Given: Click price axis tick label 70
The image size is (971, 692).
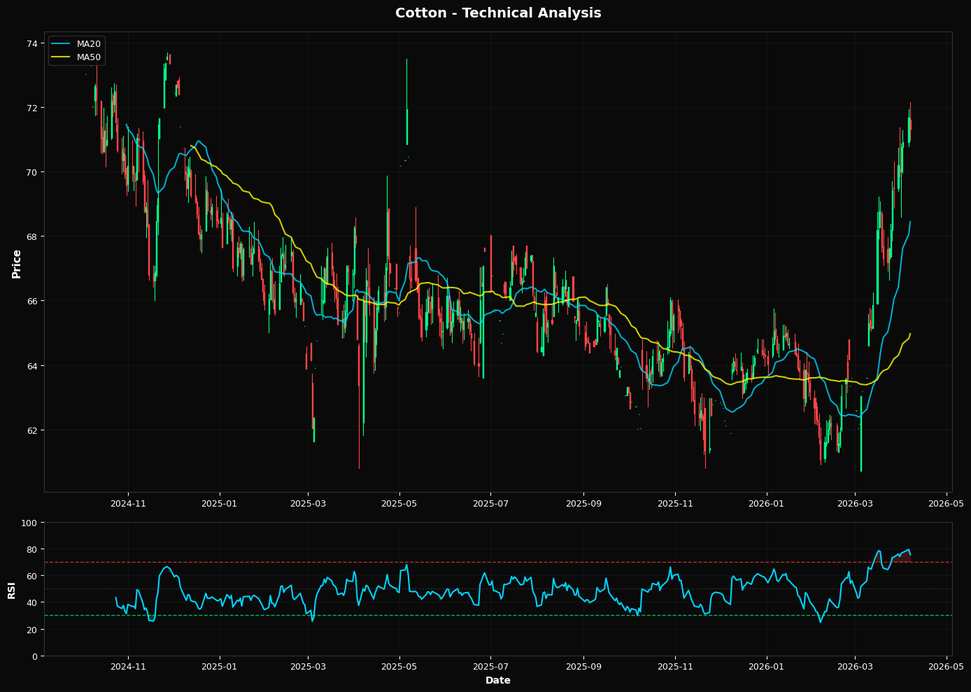Looking at the screenshot, I should coord(34,172).
